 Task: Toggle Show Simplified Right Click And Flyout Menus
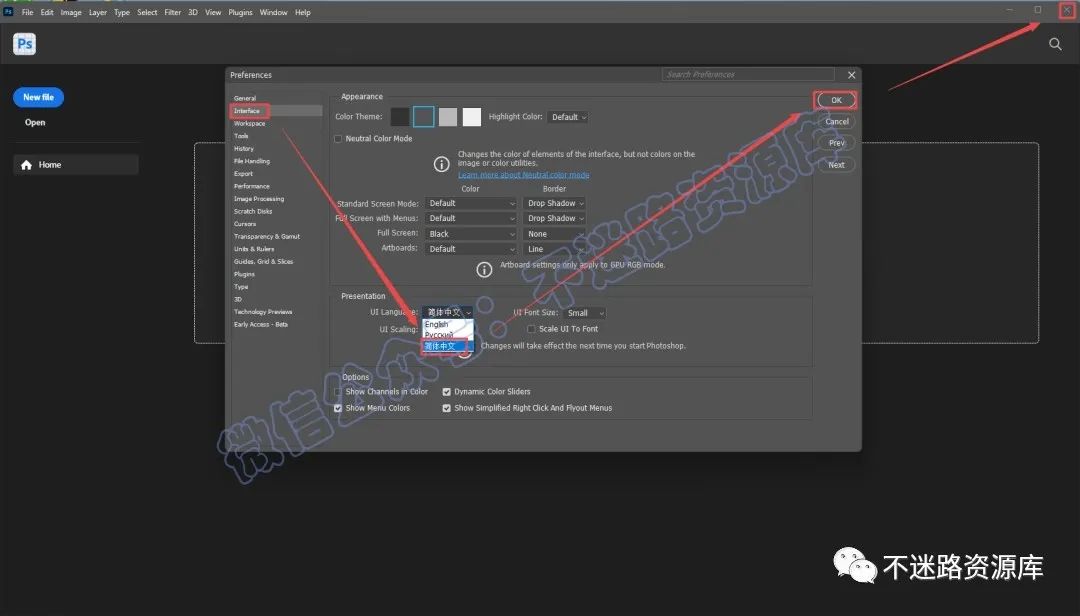pos(446,408)
